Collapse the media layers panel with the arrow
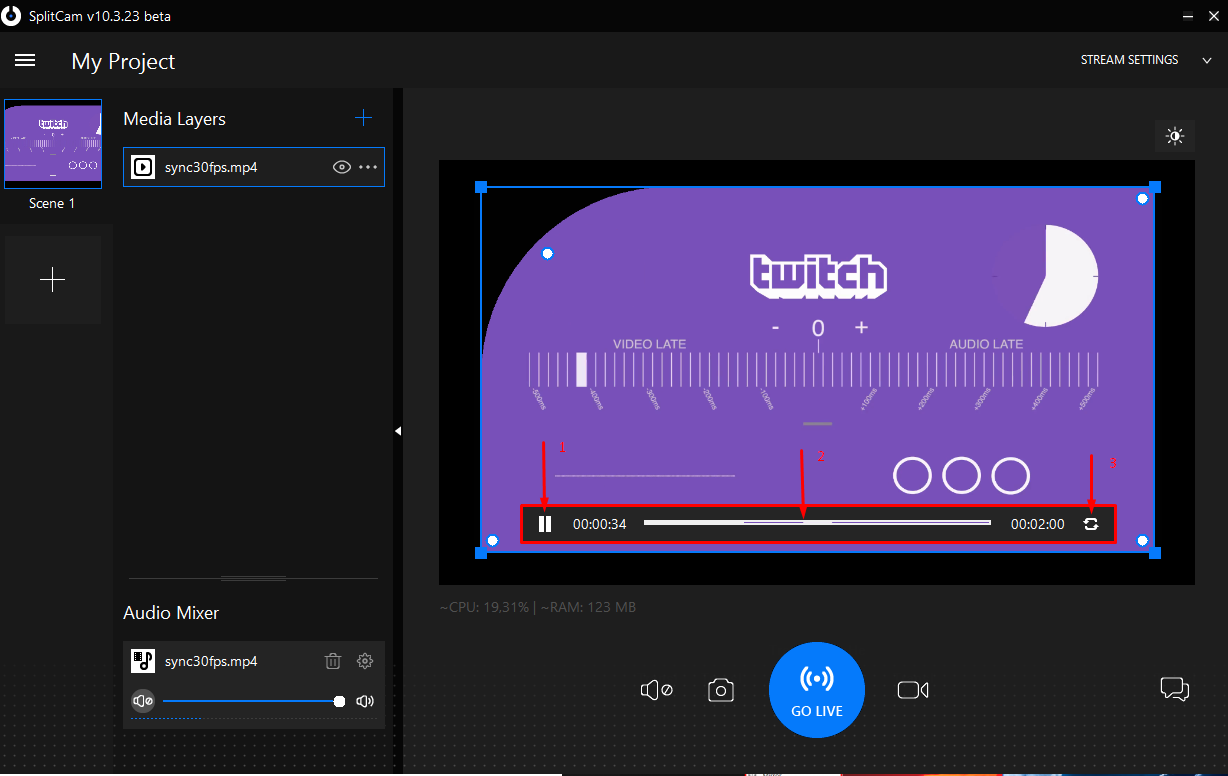The image size is (1228, 776). 399,430
